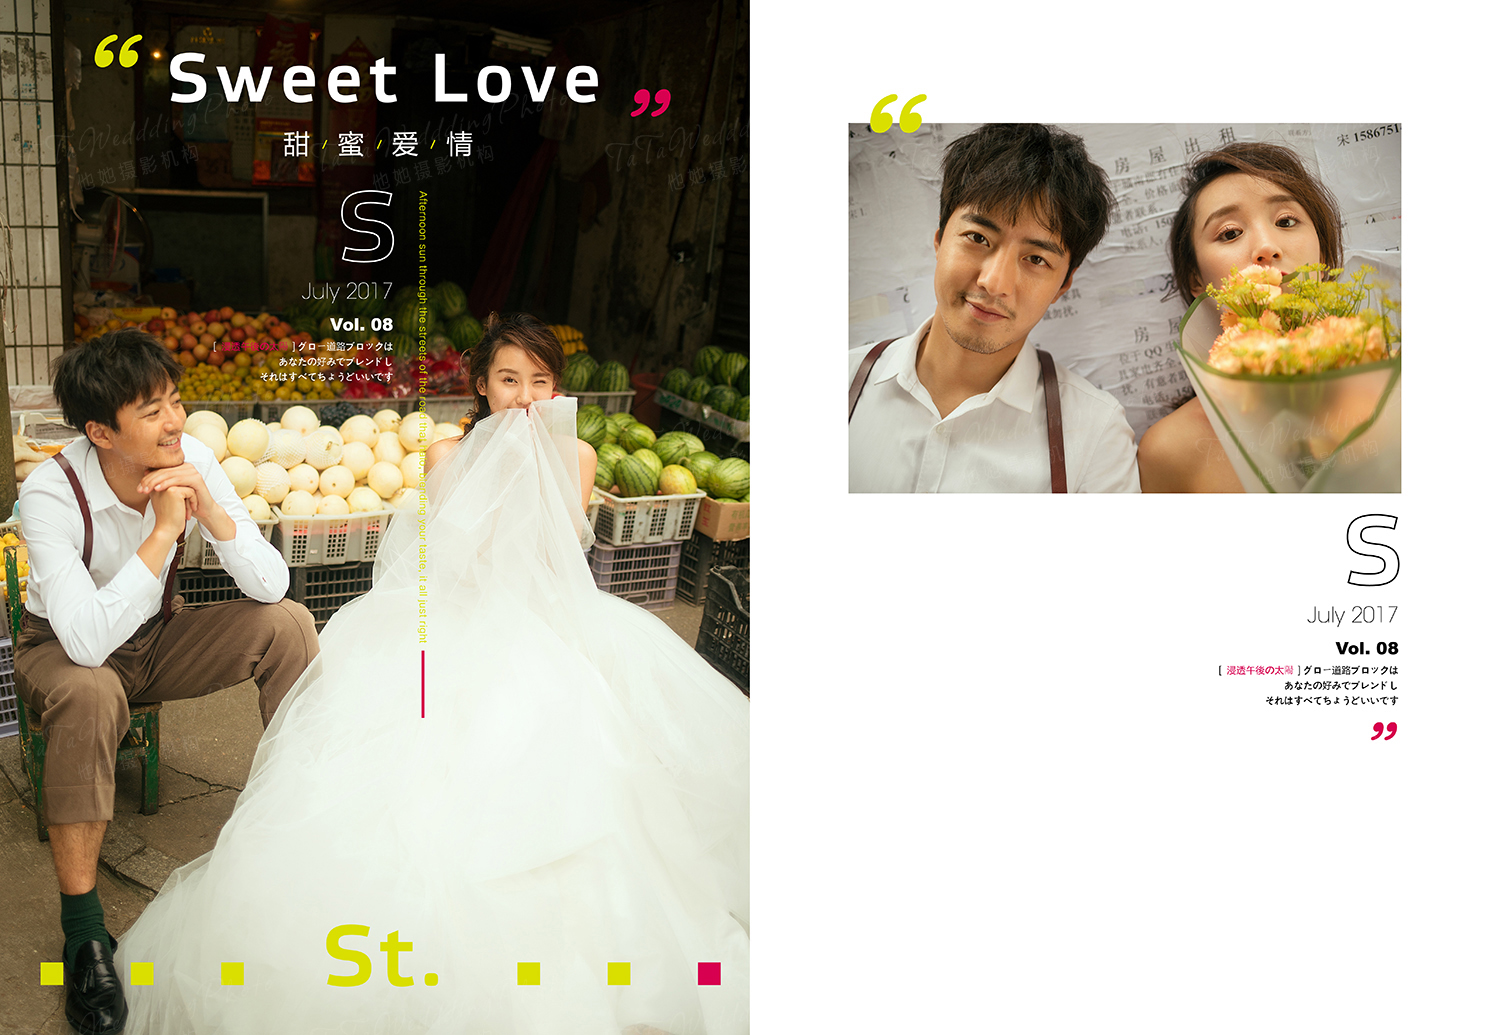Select "Vol. 08" on the white page
Viewport: 1500px width, 1035px height.
(1367, 648)
